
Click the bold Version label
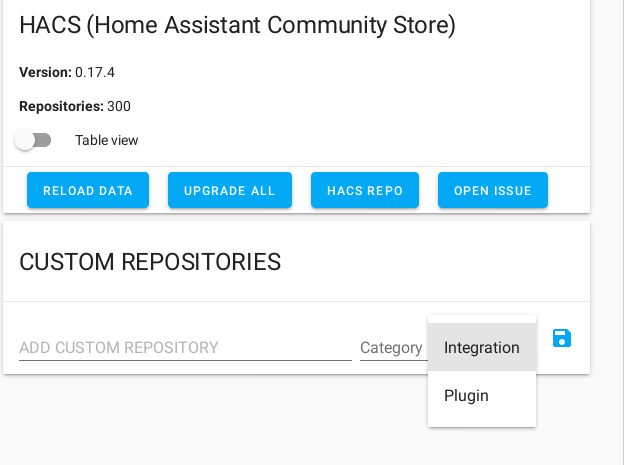pyautogui.click(x=45, y=72)
